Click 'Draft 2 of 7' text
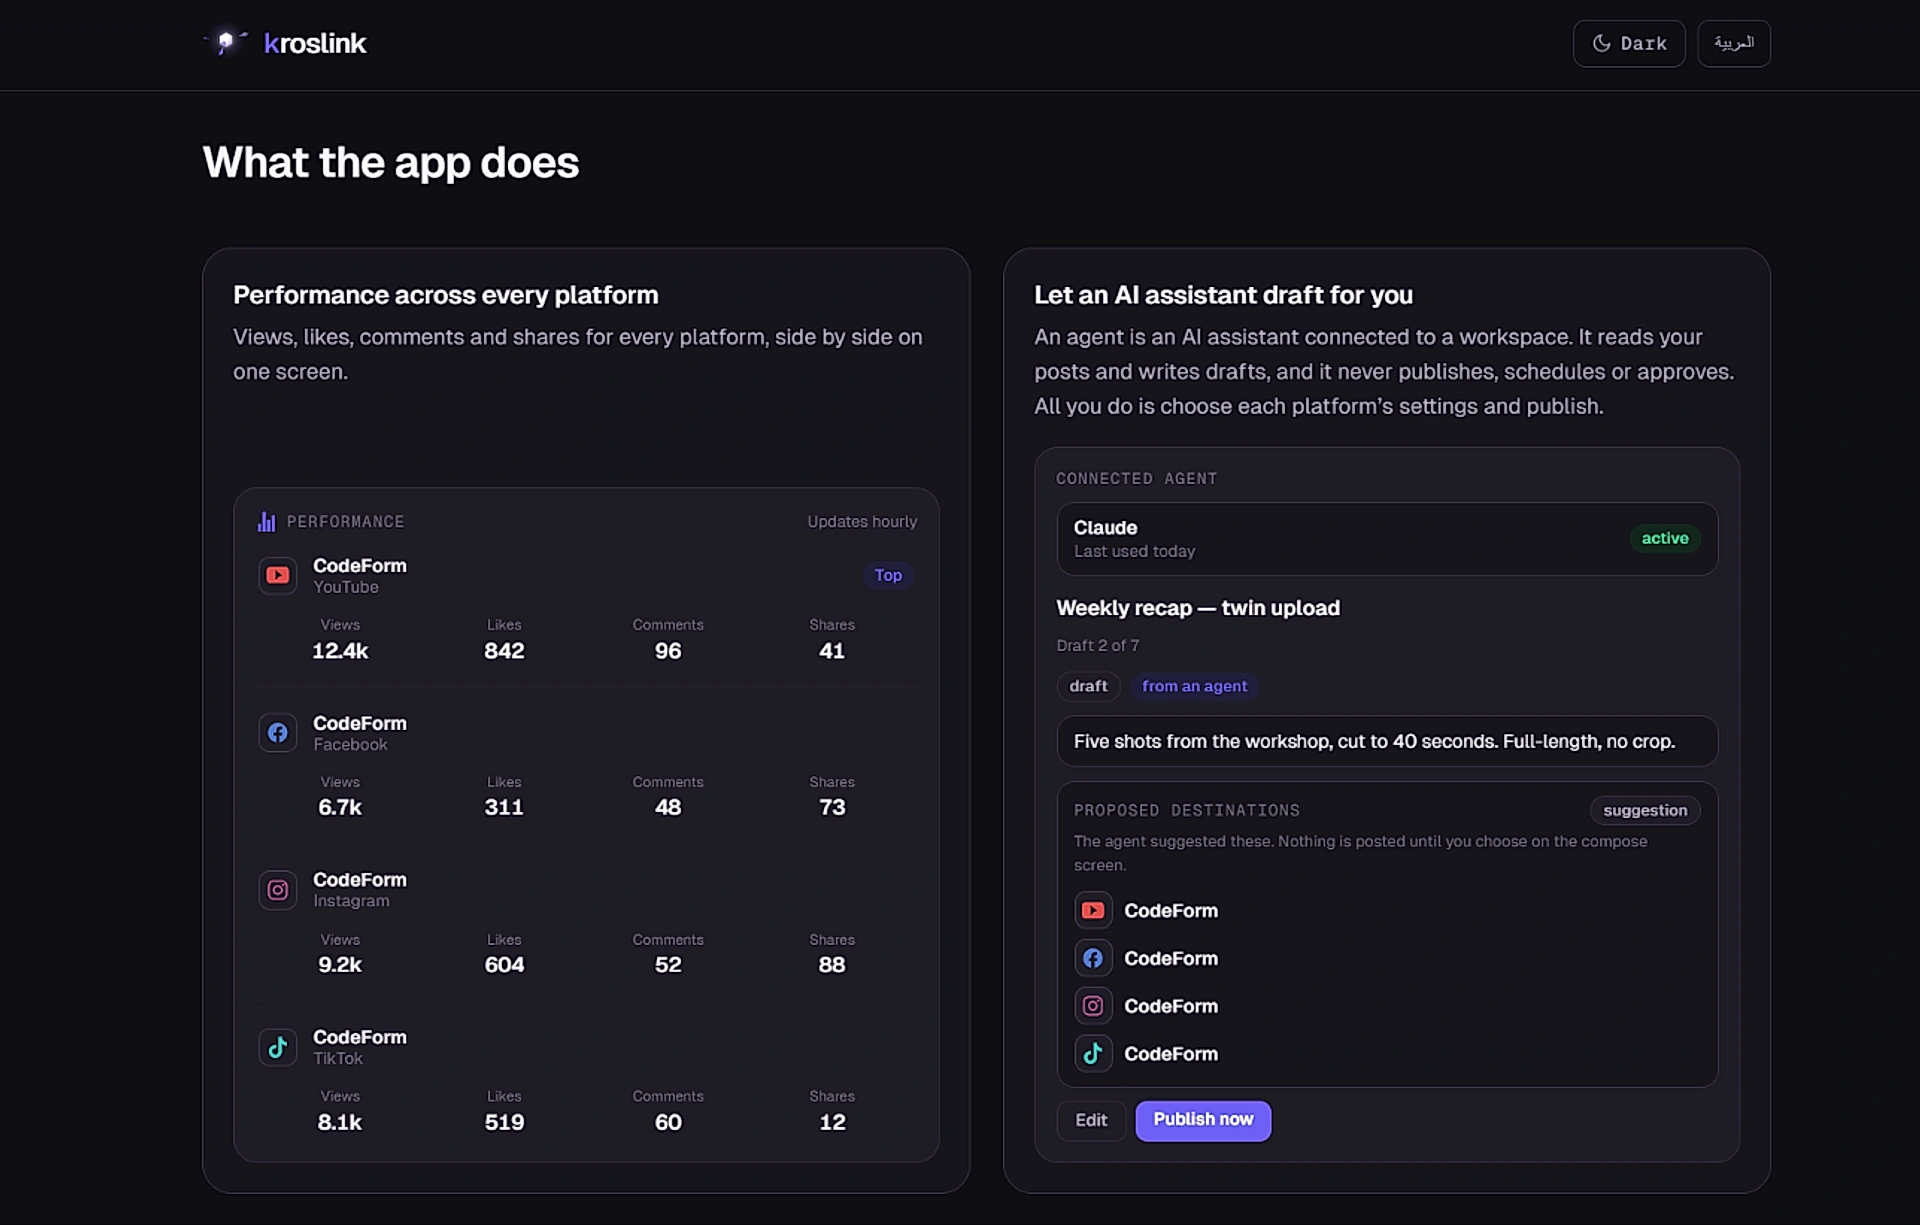The width and height of the screenshot is (1920, 1225). [1098, 646]
